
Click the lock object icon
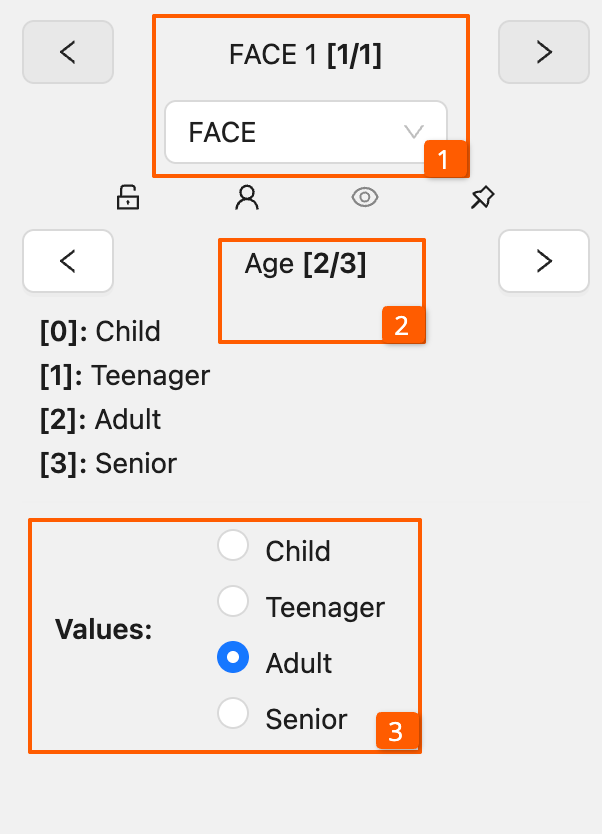coord(128,198)
